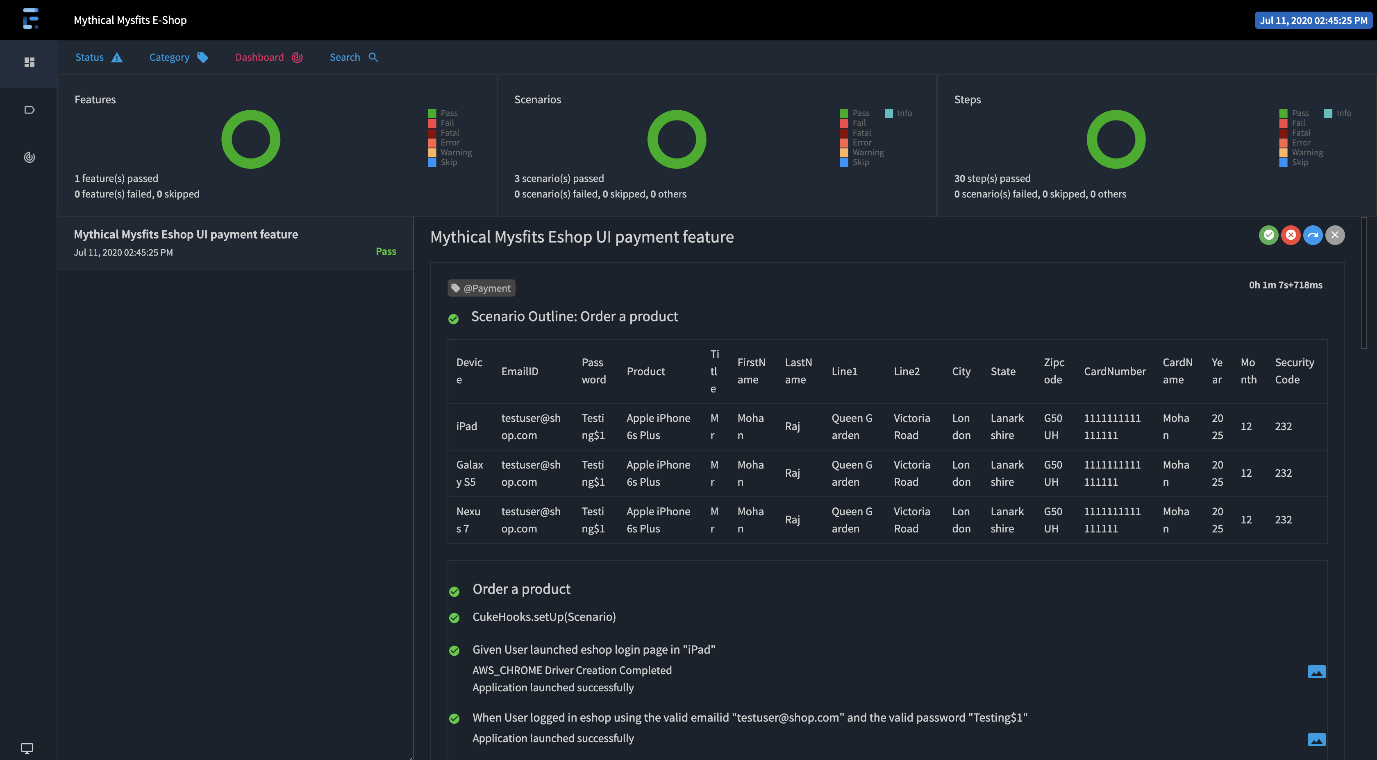Select Mythical Mysfits Eshop UI payment feature test
The width and height of the screenshot is (1377, 760).
point(235,243)
